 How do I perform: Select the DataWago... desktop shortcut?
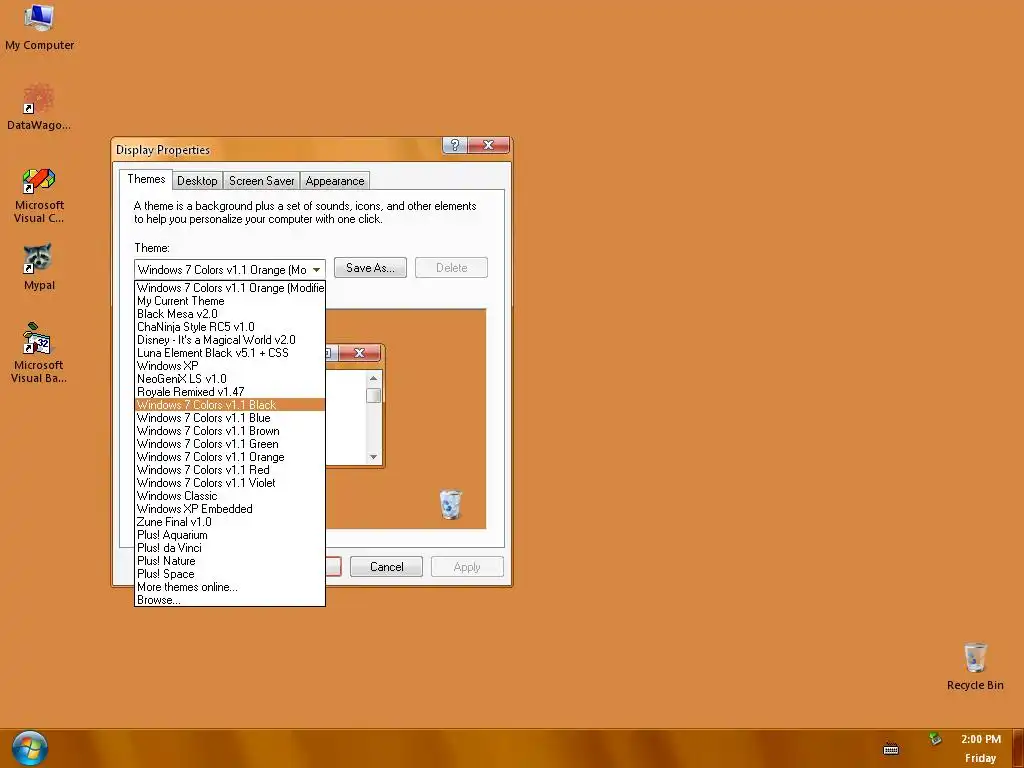39,106
